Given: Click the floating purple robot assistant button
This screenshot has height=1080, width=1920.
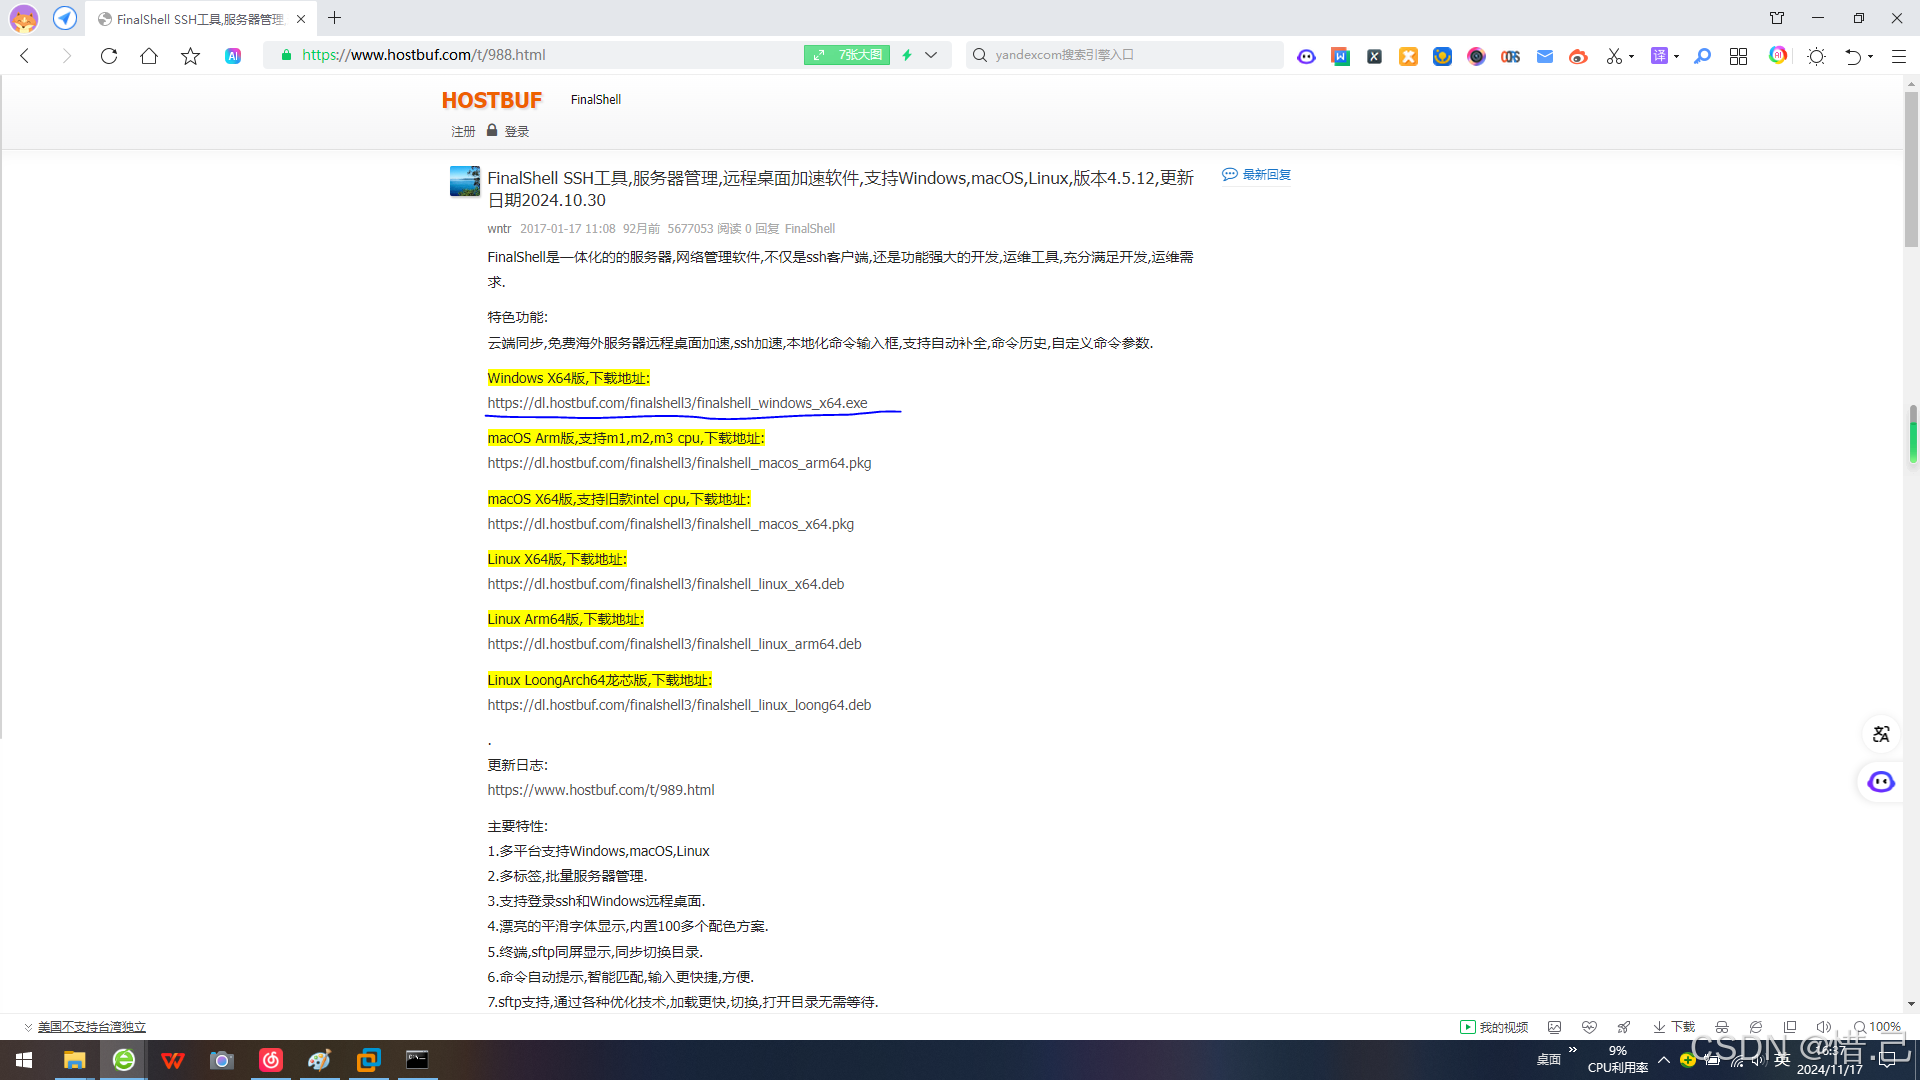Looking at the screenshot, I should pyautogui.click(x=1881, y=782).
